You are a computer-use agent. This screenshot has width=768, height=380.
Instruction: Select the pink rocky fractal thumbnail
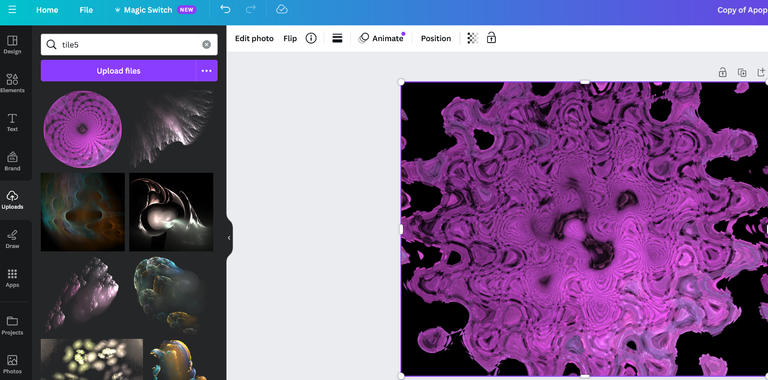pyautogui.click(x=83, y=295)
